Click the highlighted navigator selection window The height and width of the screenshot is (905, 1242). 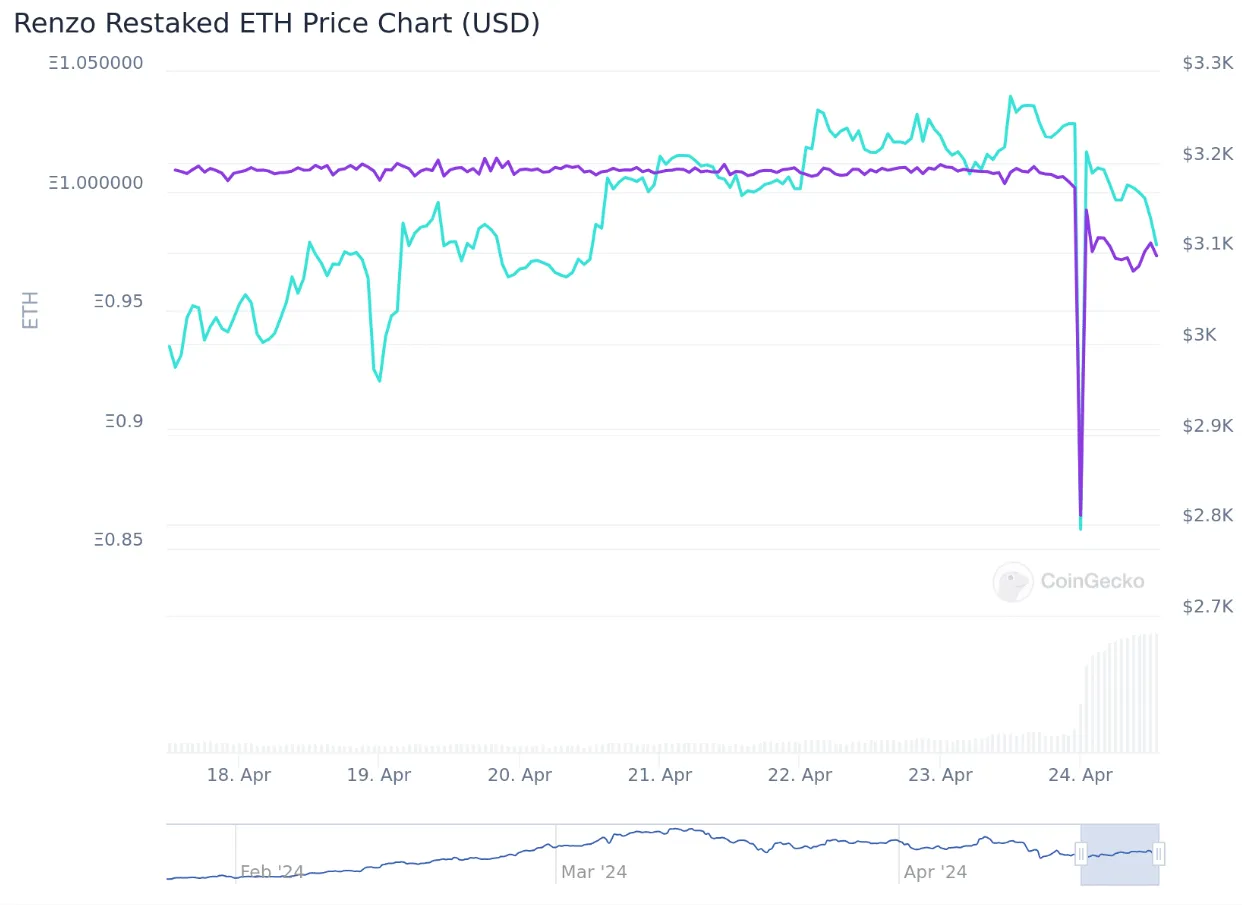pyautogui.click(x=1120, y=854)
